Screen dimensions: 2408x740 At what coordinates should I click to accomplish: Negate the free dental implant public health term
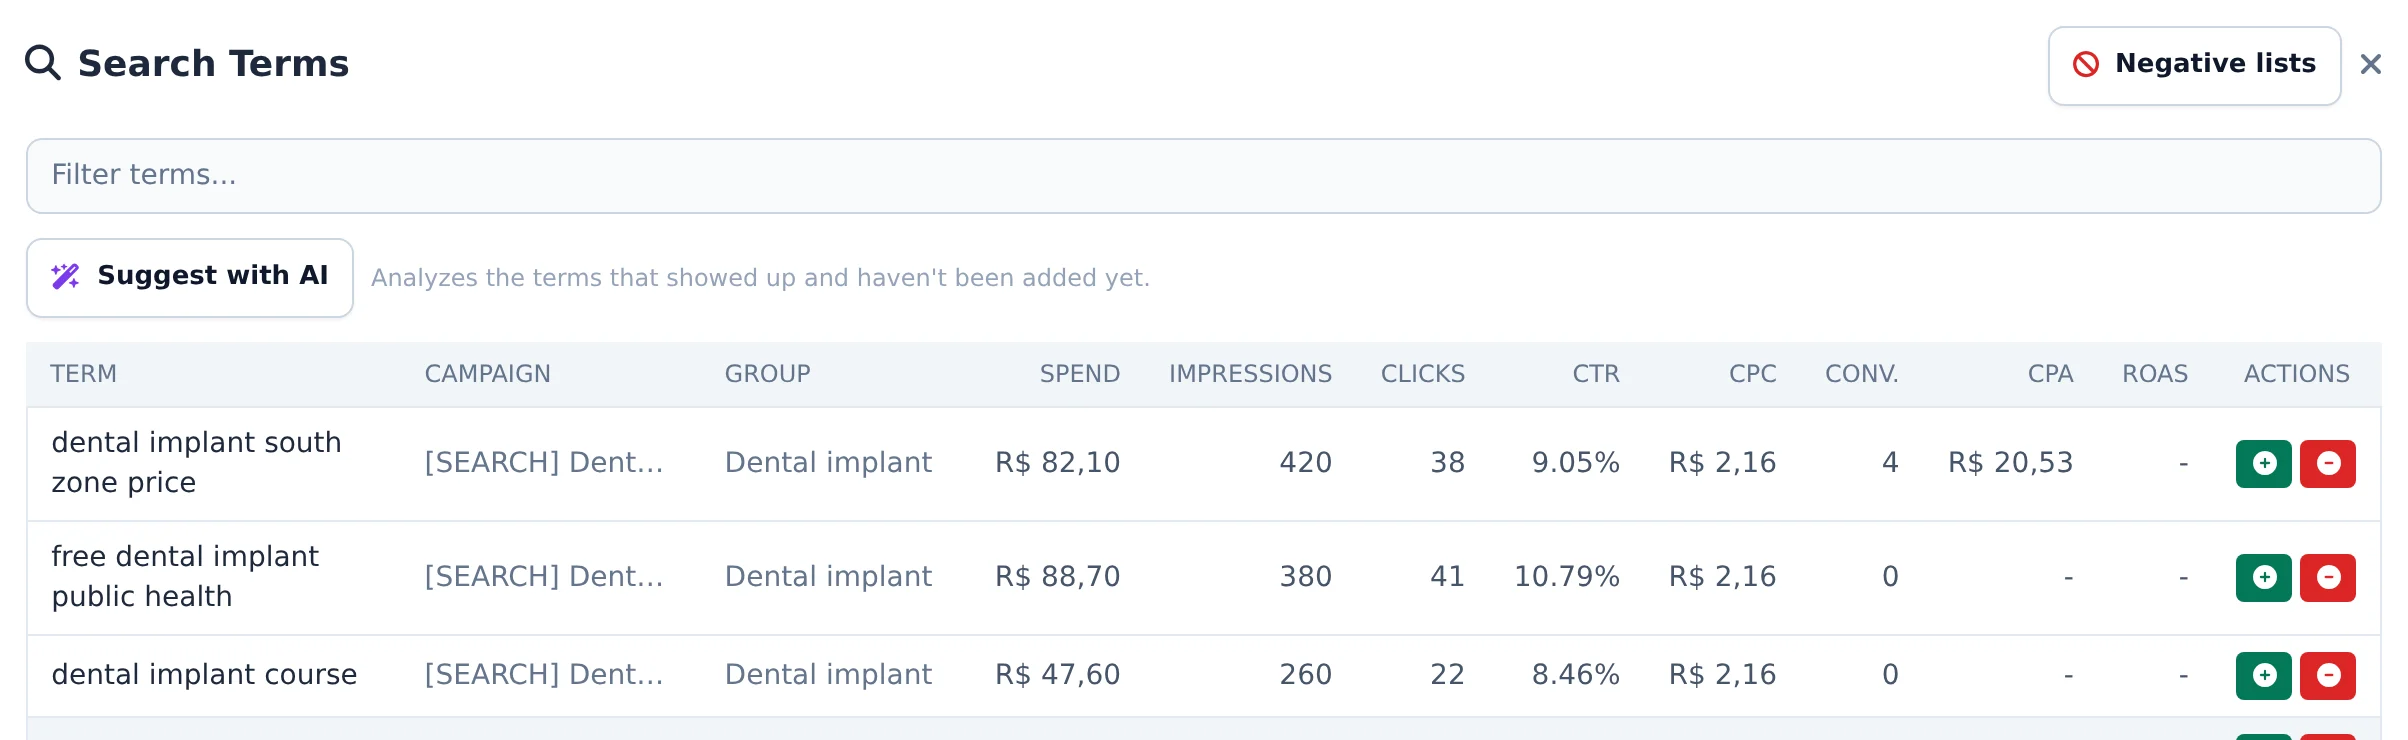coord(2328,578)
